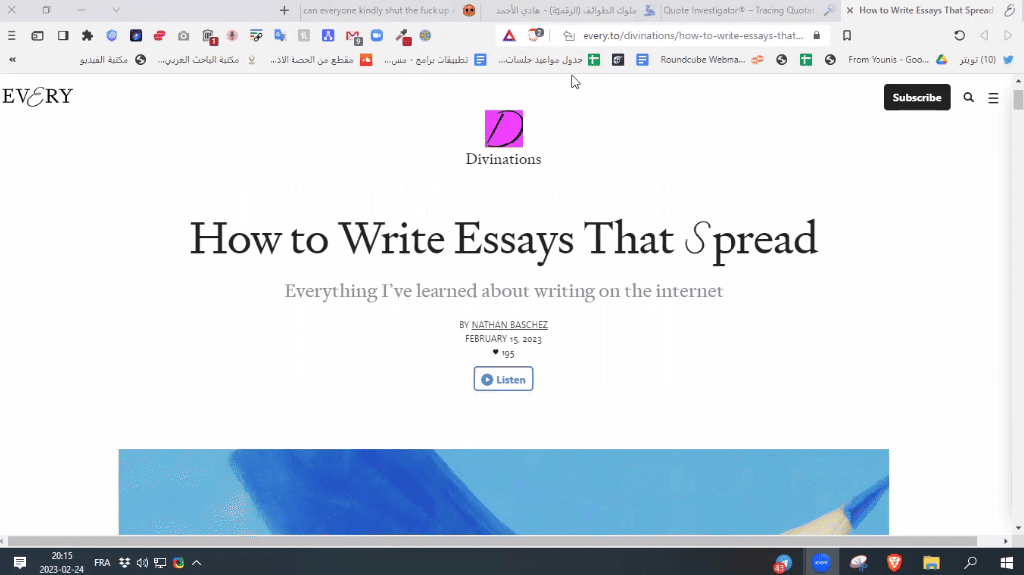The width and height of the screenshot is (1024, 575).
Task: Play the article with the Listen button
Action: [503, 379]
